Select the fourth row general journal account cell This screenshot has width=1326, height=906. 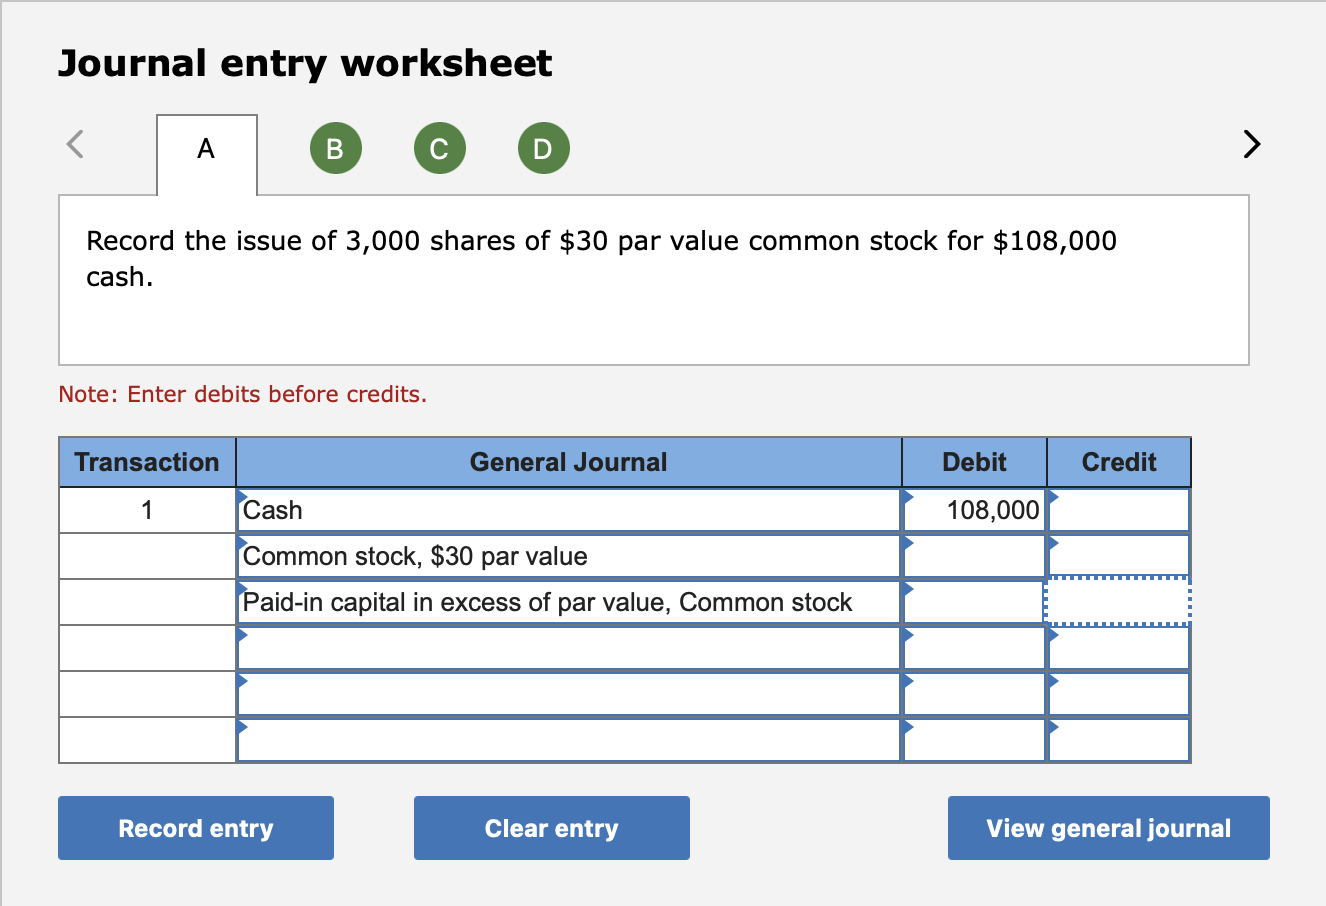pyautogui.click(x=569, y=648)
